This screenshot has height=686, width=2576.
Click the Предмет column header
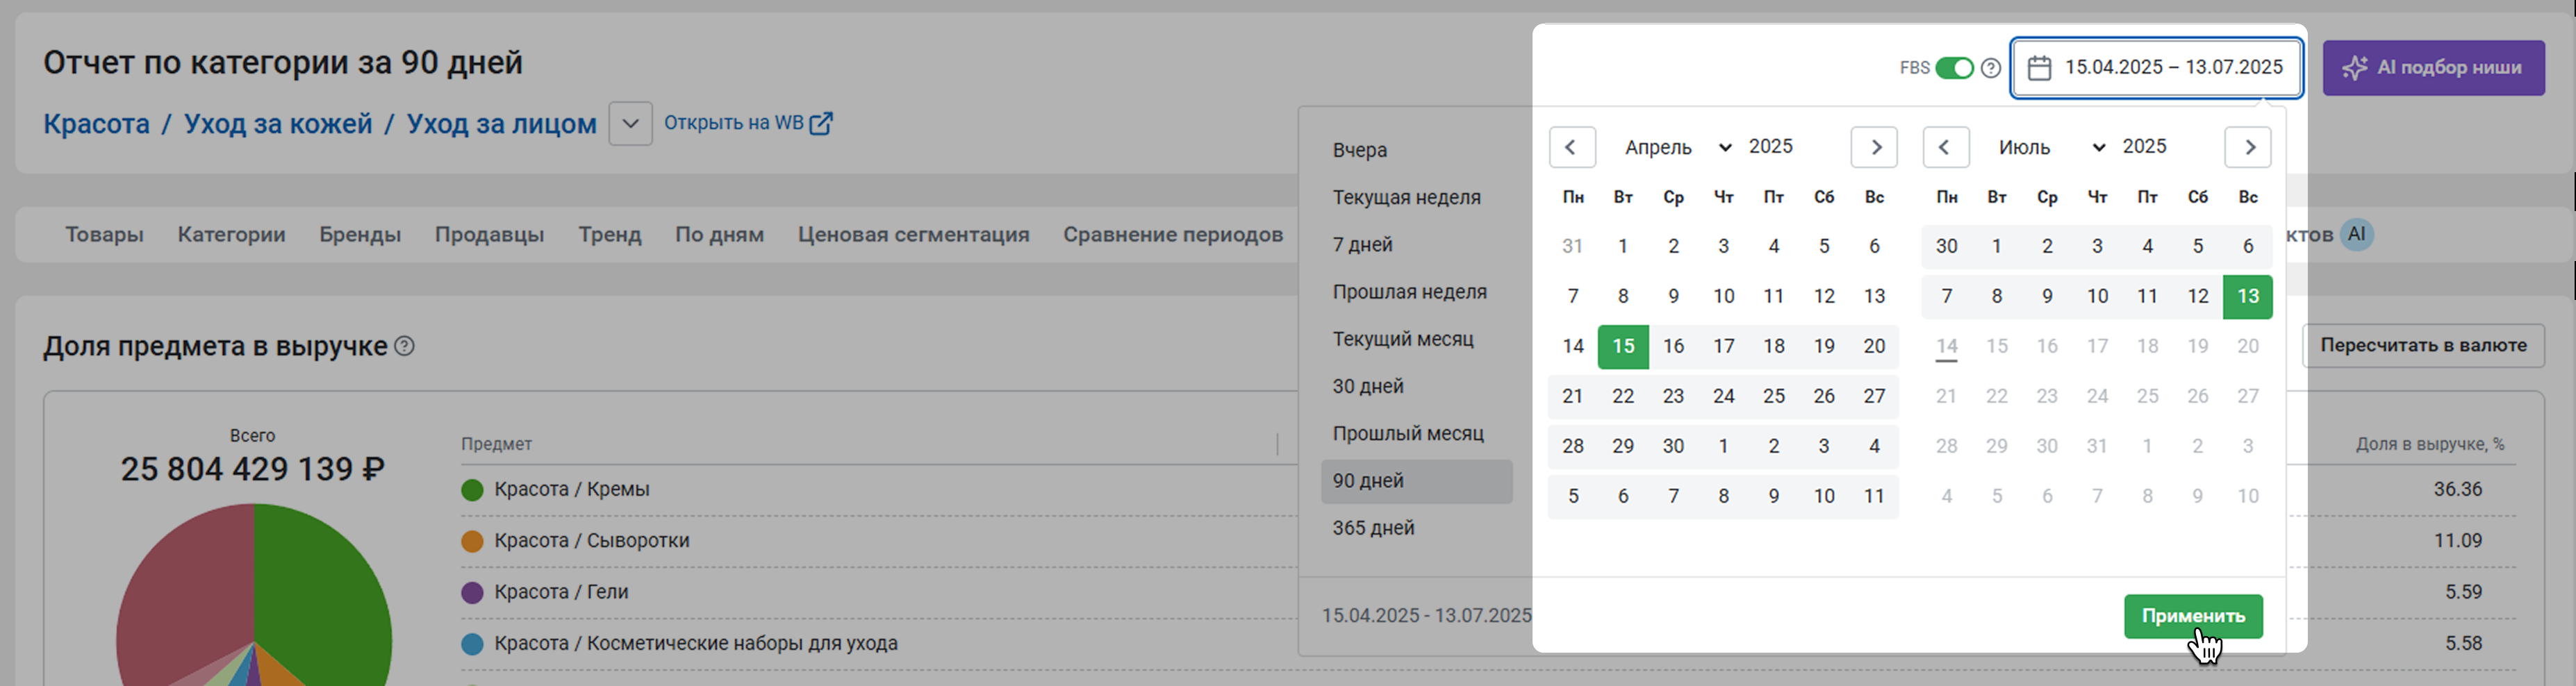497,444
